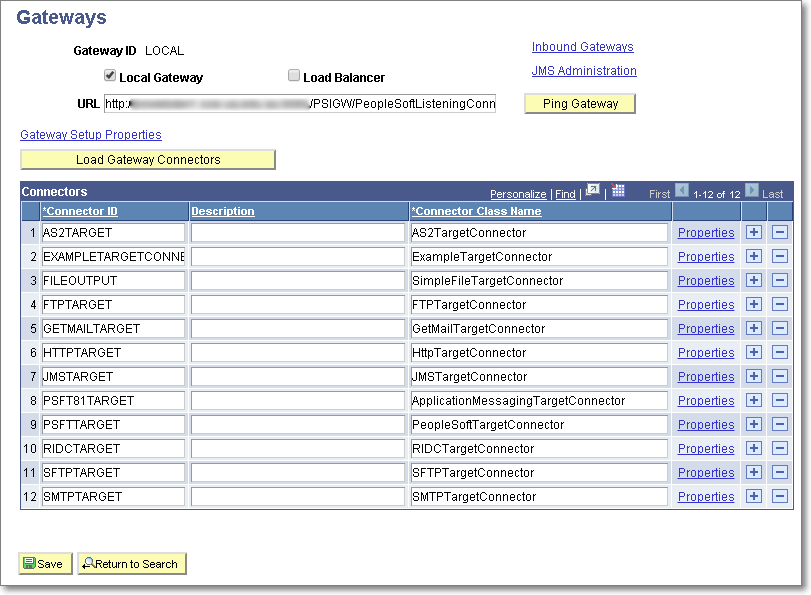Uncheck the Local Gateway checkbox

coord(110,75)
